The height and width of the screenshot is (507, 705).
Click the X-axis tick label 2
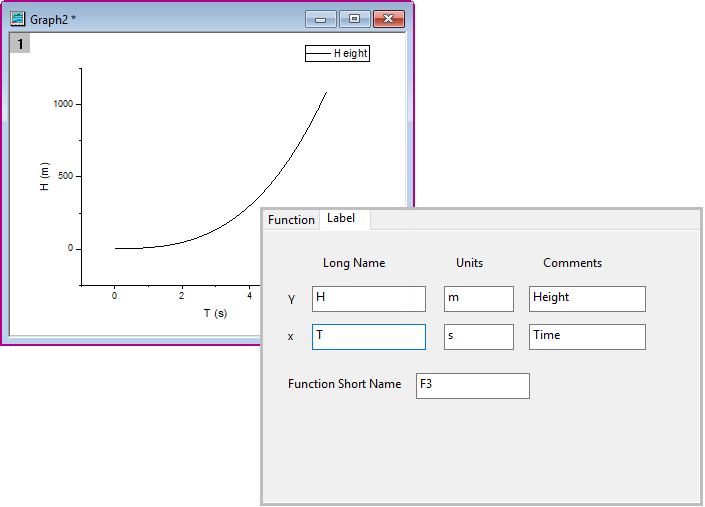[x=182, y=296]
